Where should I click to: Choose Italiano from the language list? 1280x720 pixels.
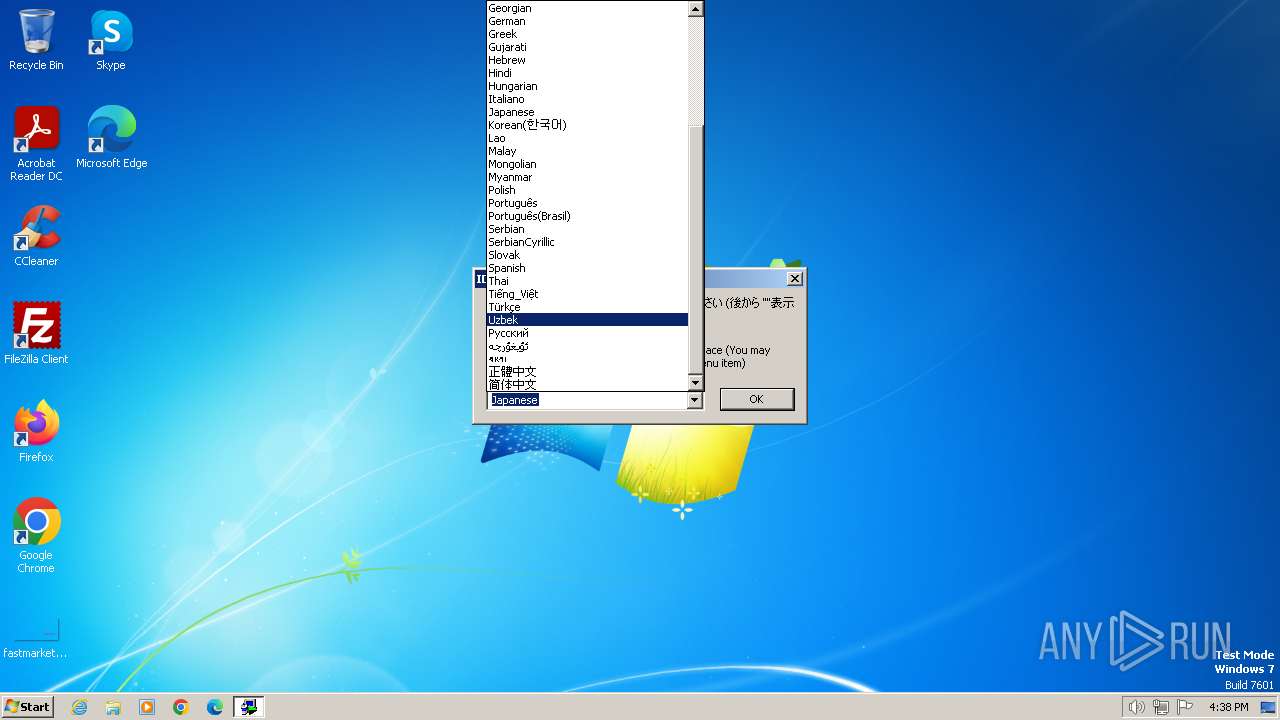coord(587,99)
